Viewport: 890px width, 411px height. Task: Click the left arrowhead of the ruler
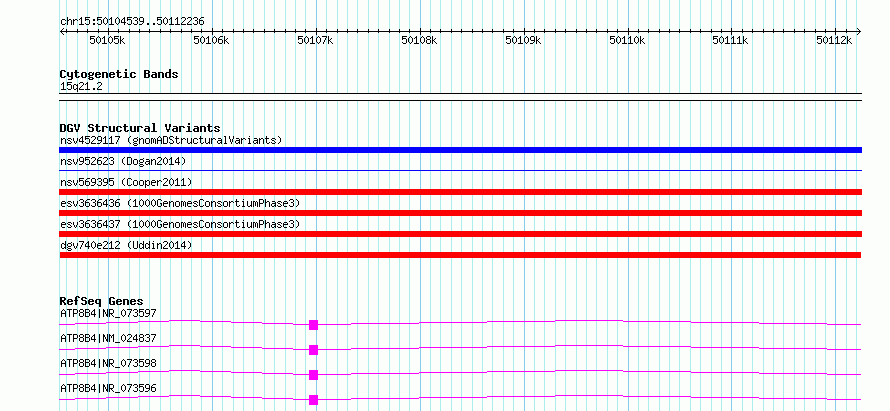(x=62, y=31)
